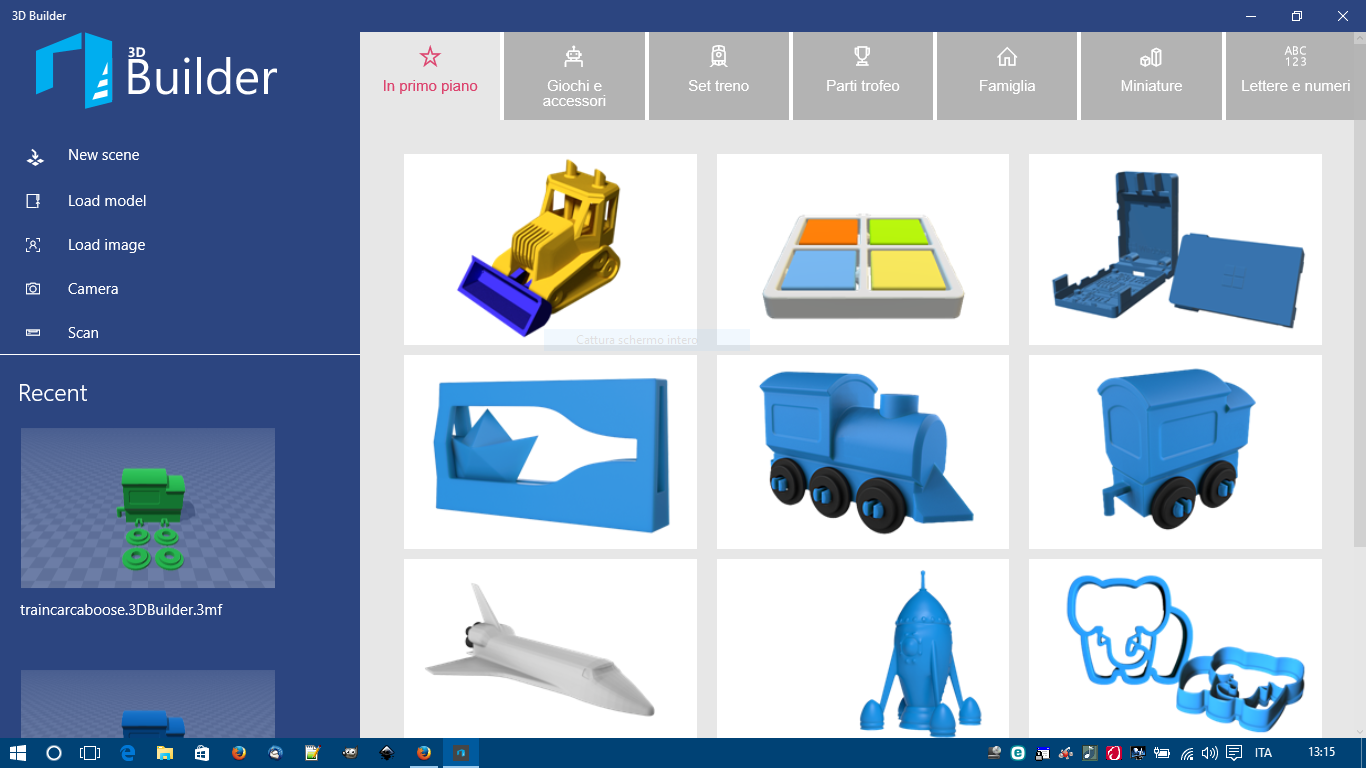Pick the elephant cookie cutter model
The width and height of the screenshot is (1366, 768).
click(1175, 649)
